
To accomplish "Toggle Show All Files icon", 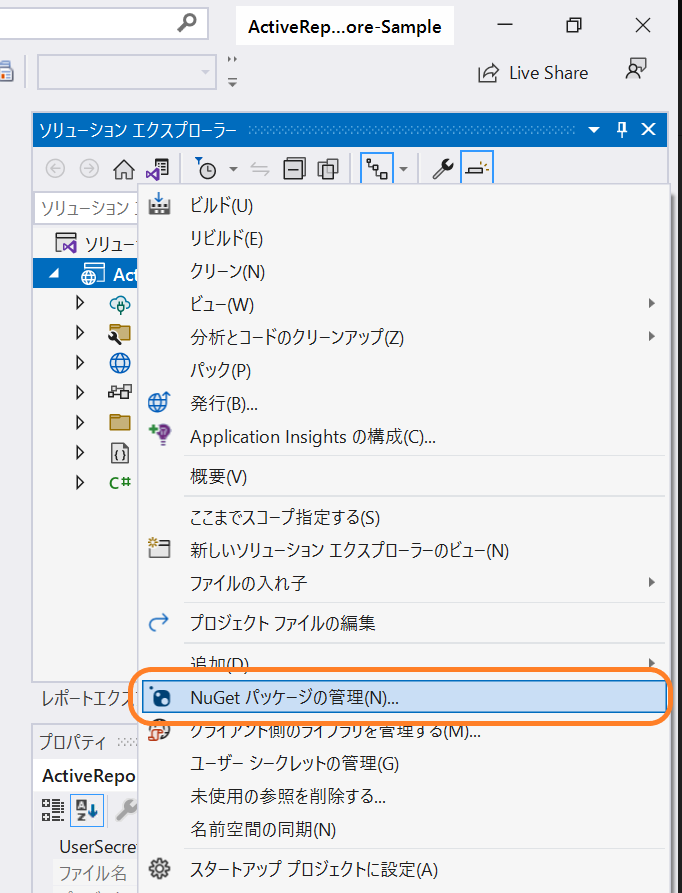I will (328, 169).
